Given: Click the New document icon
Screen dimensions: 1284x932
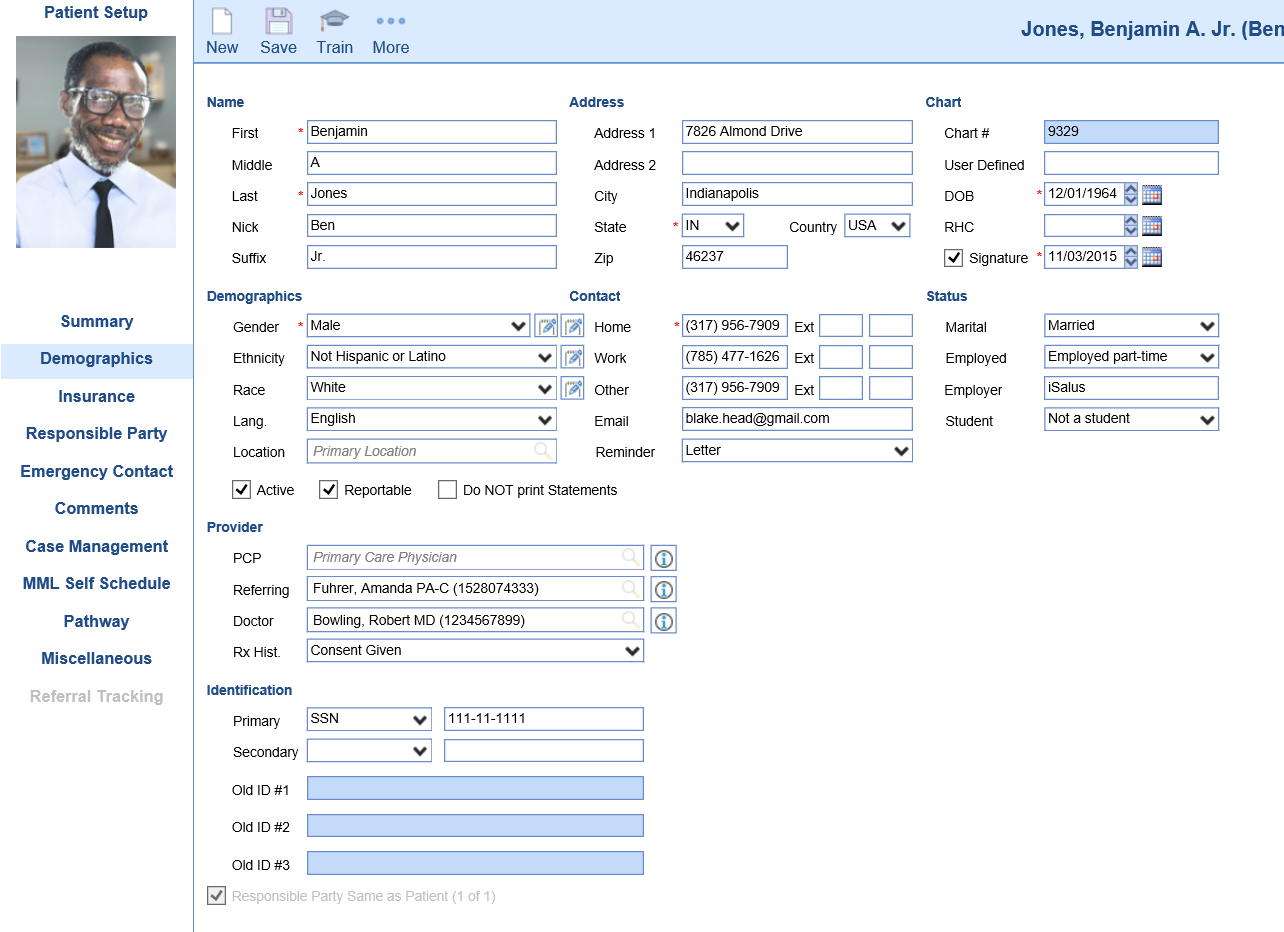Looking at the screenshot, I should tap(221, 21).
